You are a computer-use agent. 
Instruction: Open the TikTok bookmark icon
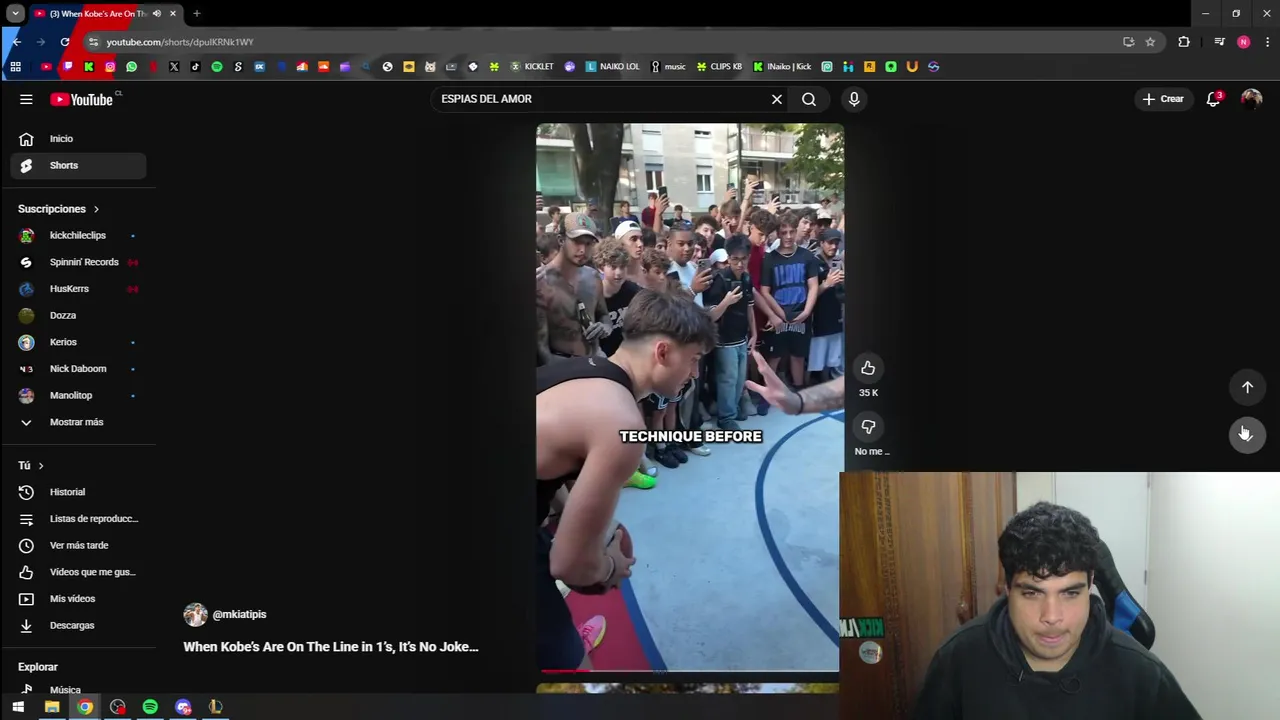(195, 67)
